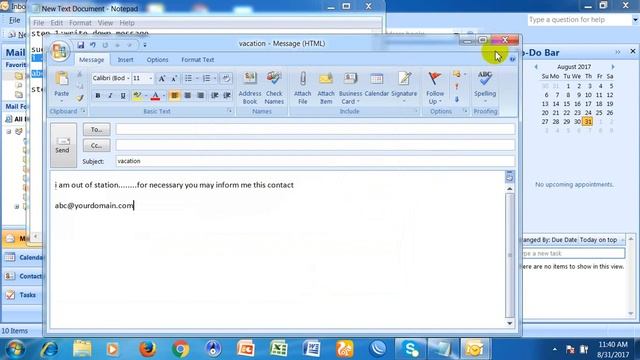Image resolution: width=640 pixels, height=360 pixels.
Task: Close the To-Do Bar pane
Action: 633,51
